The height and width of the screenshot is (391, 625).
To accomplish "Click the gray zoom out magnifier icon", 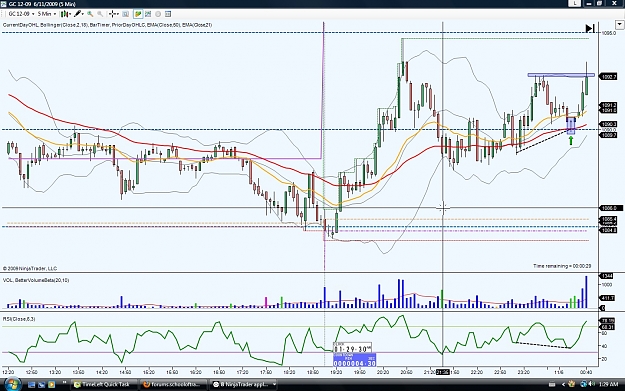I will pyautogui.click(x=100, y=14).
